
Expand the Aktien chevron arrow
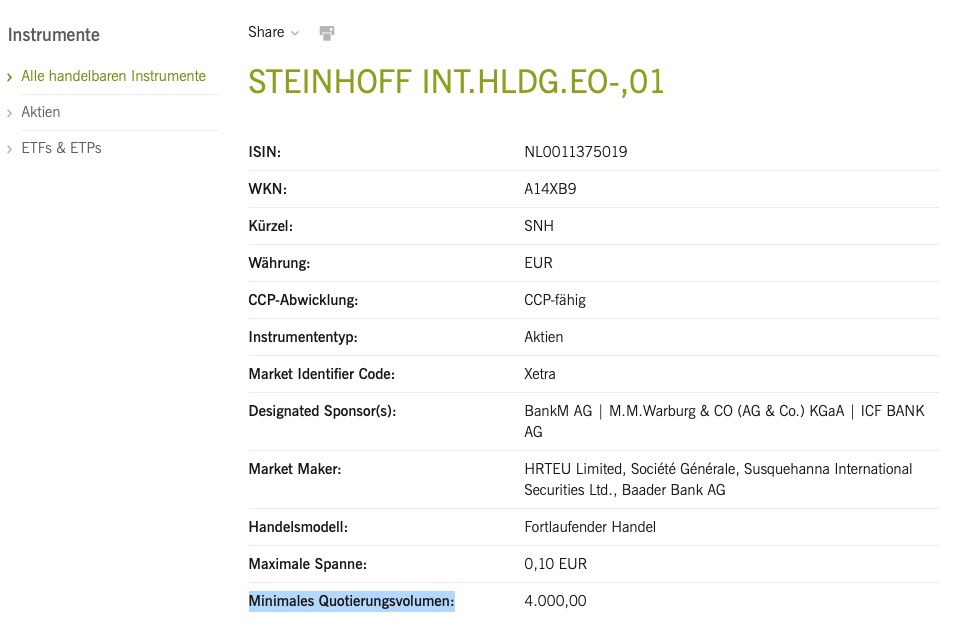[10, 112]
